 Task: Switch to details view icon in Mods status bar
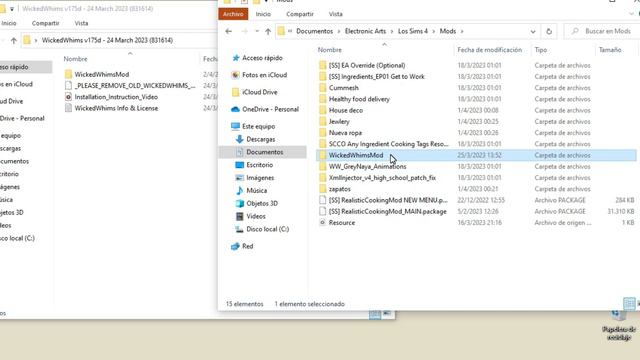click(x=629, y=304)
